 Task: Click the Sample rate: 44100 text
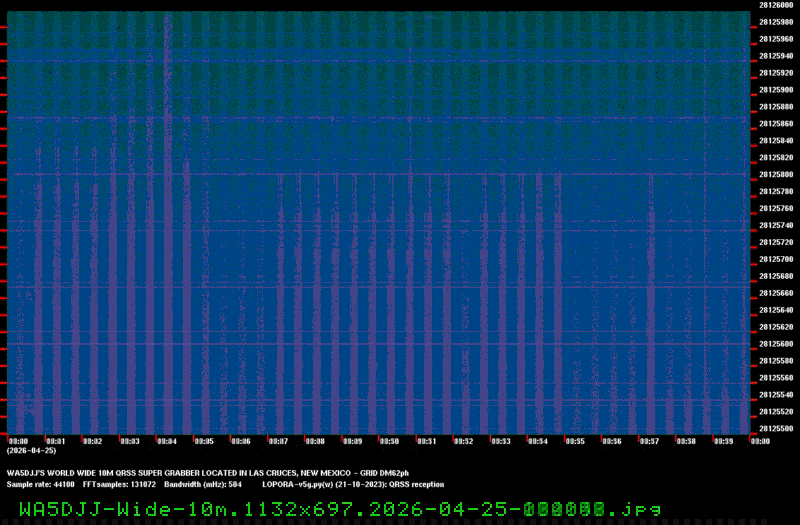[40, 483]
